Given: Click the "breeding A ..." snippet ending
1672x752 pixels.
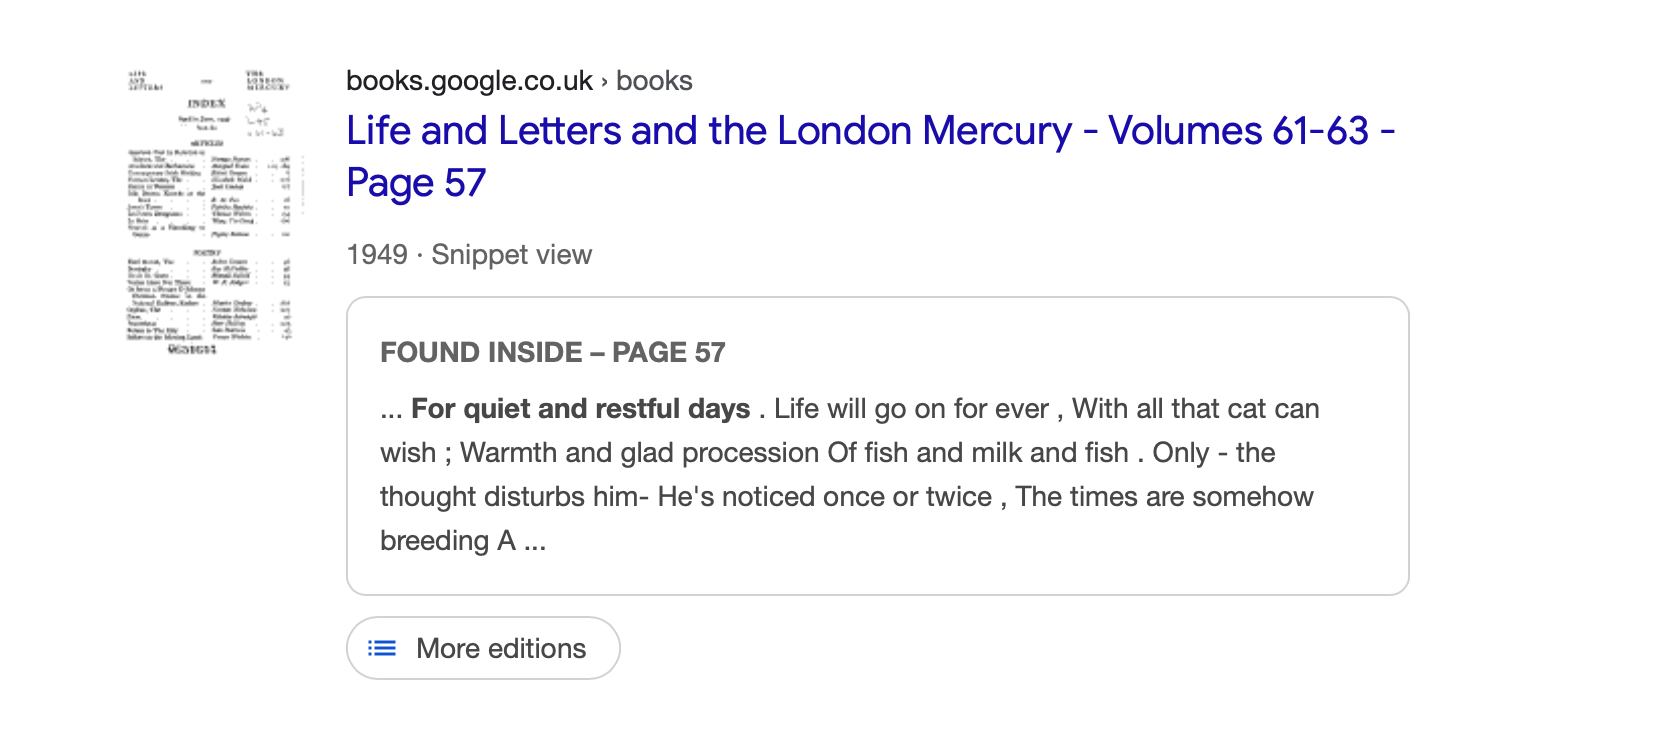Looking at the screenshot, I should [462, 541].
